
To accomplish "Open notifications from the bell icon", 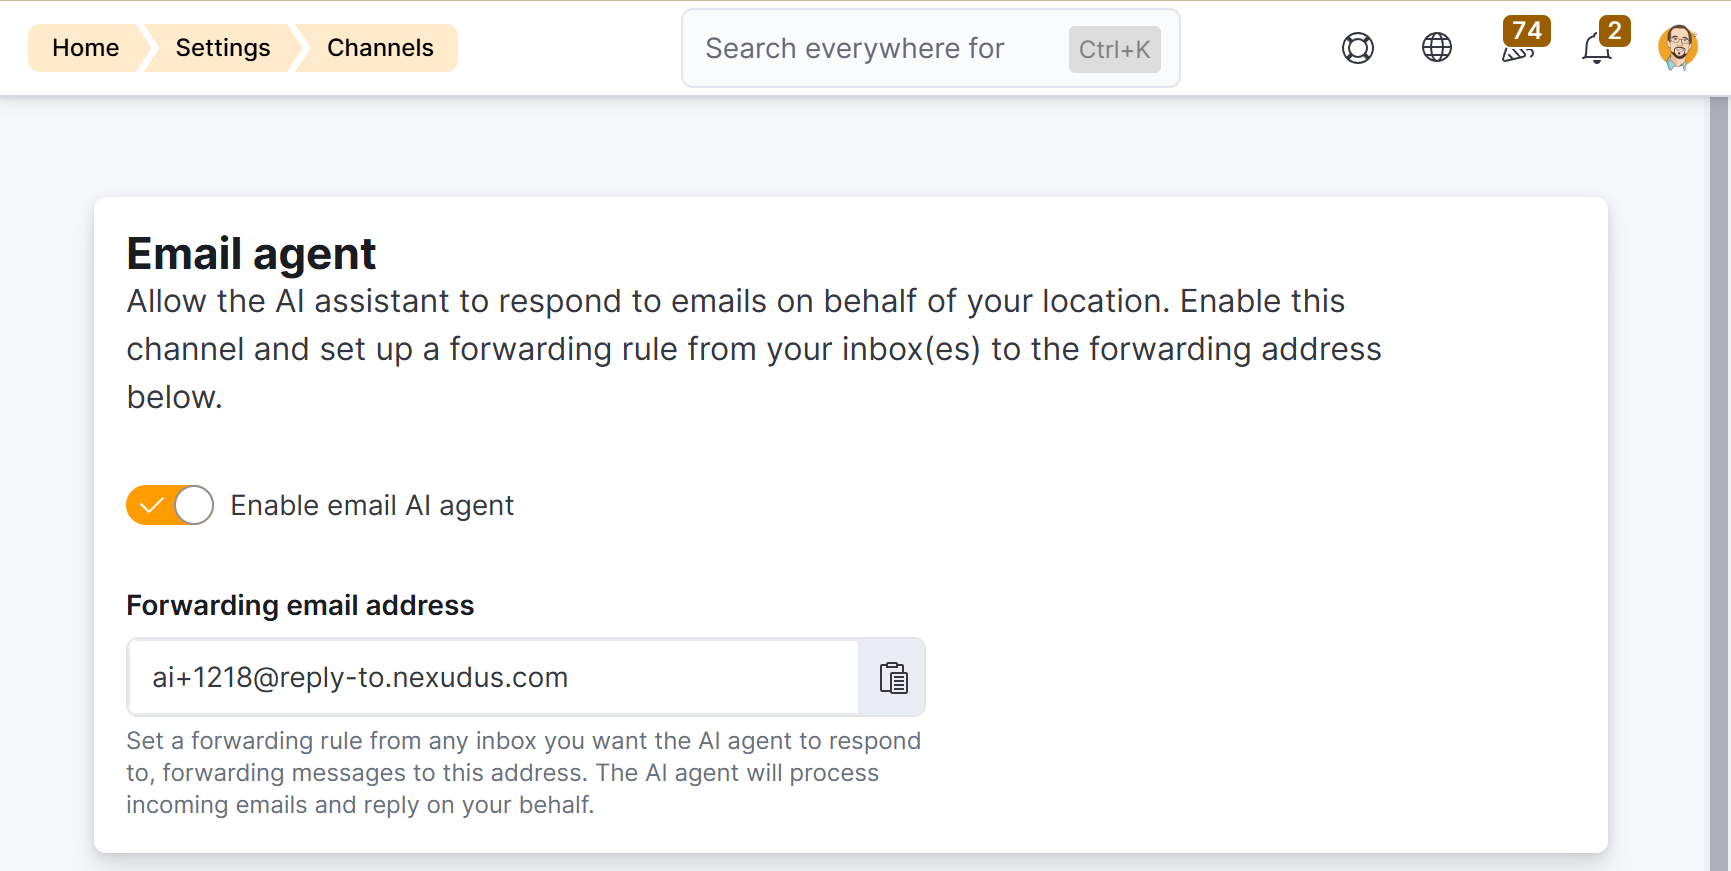I will click(x=1597, y=49).
